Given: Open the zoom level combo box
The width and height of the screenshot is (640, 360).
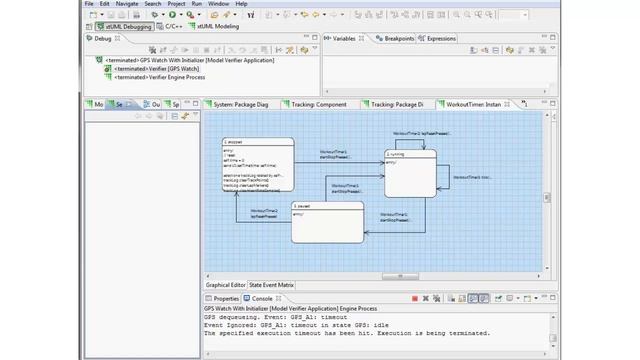Looking at the screenshot, I should pyautogui.click(x=514, y=15).
